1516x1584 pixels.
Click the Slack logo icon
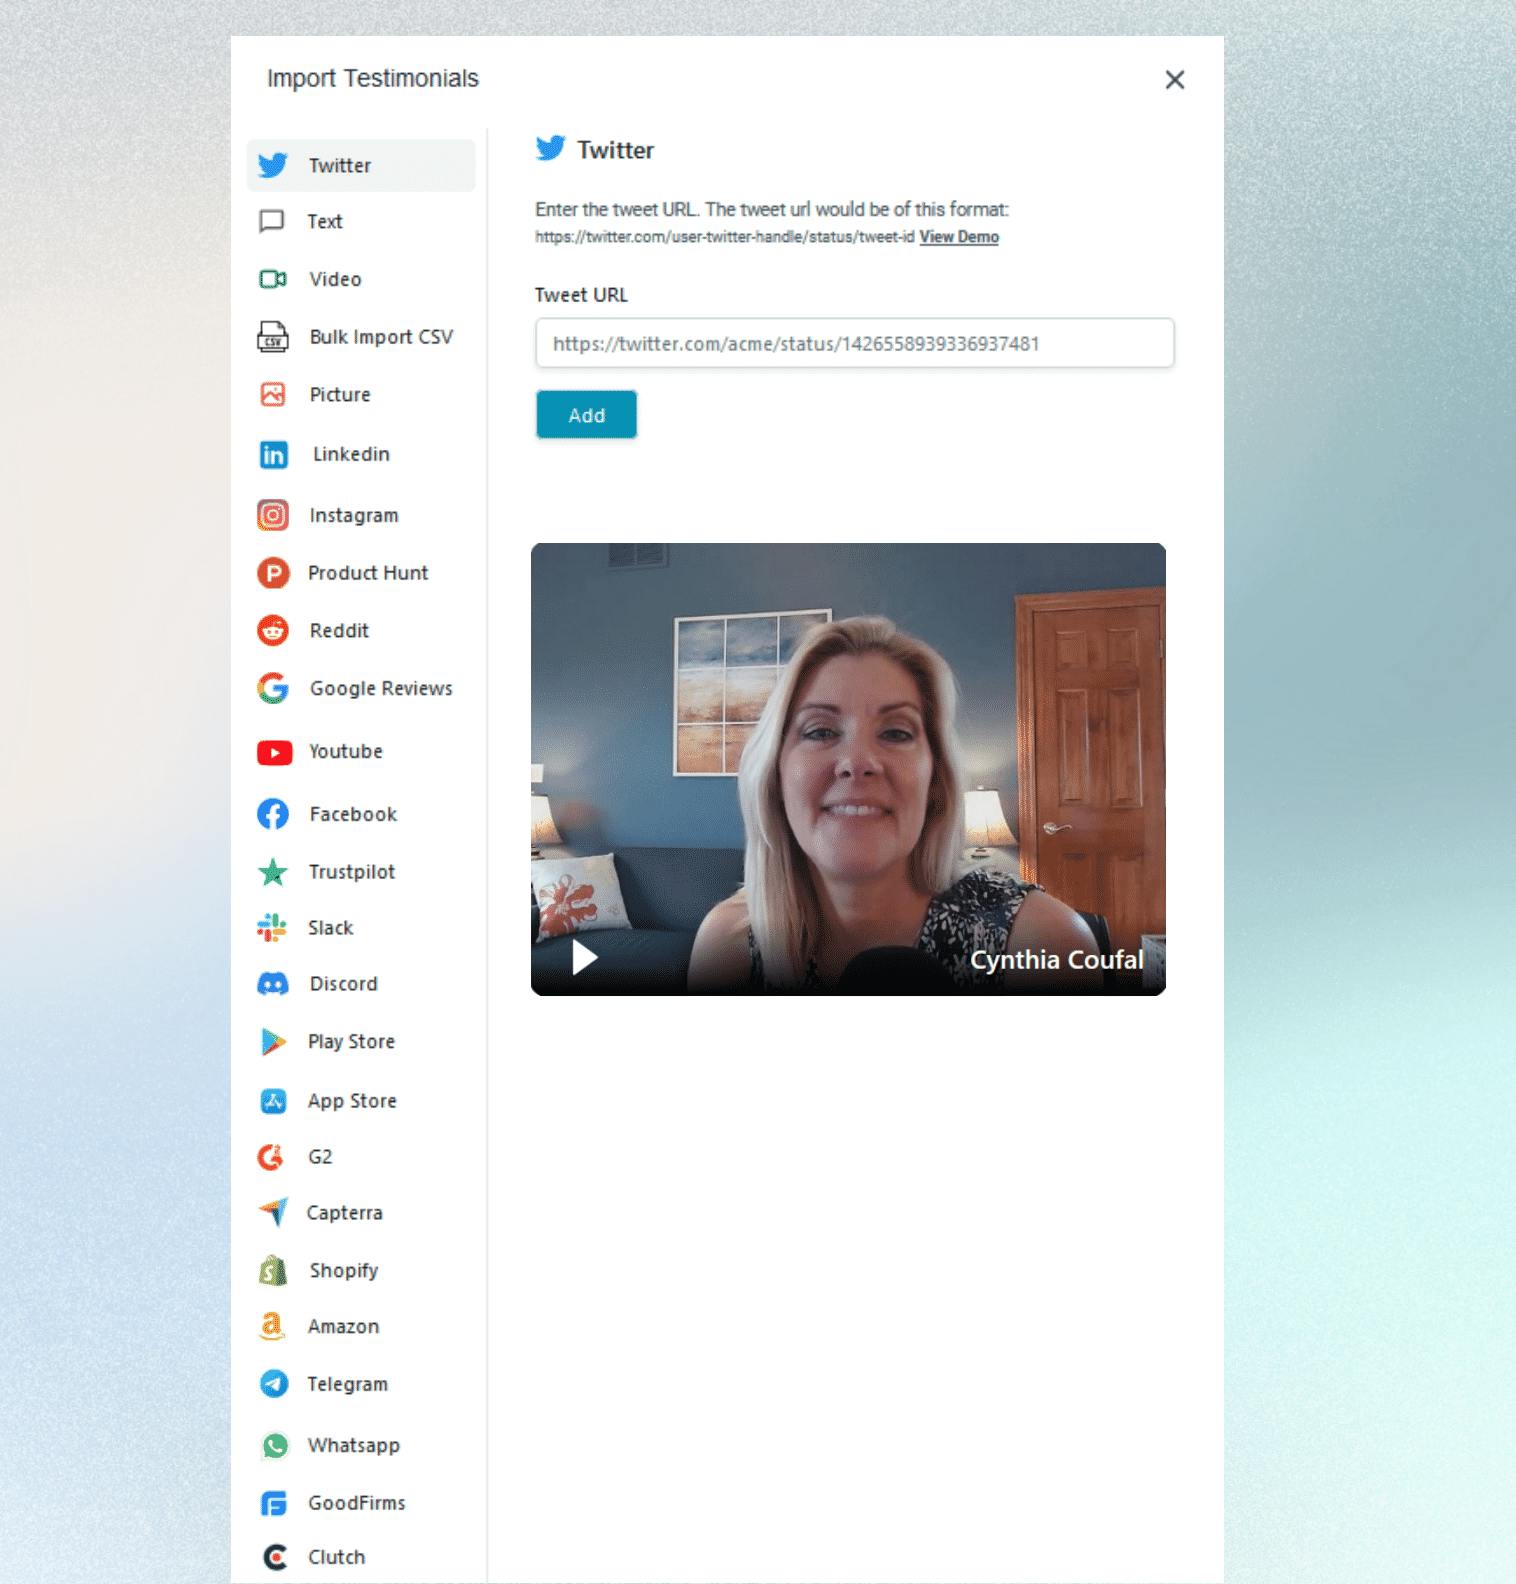pyautogui.click(x=272, y=928)
